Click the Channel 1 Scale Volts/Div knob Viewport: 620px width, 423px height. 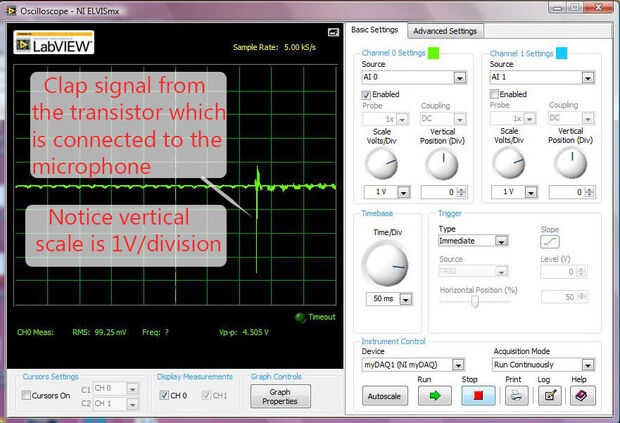508,163
